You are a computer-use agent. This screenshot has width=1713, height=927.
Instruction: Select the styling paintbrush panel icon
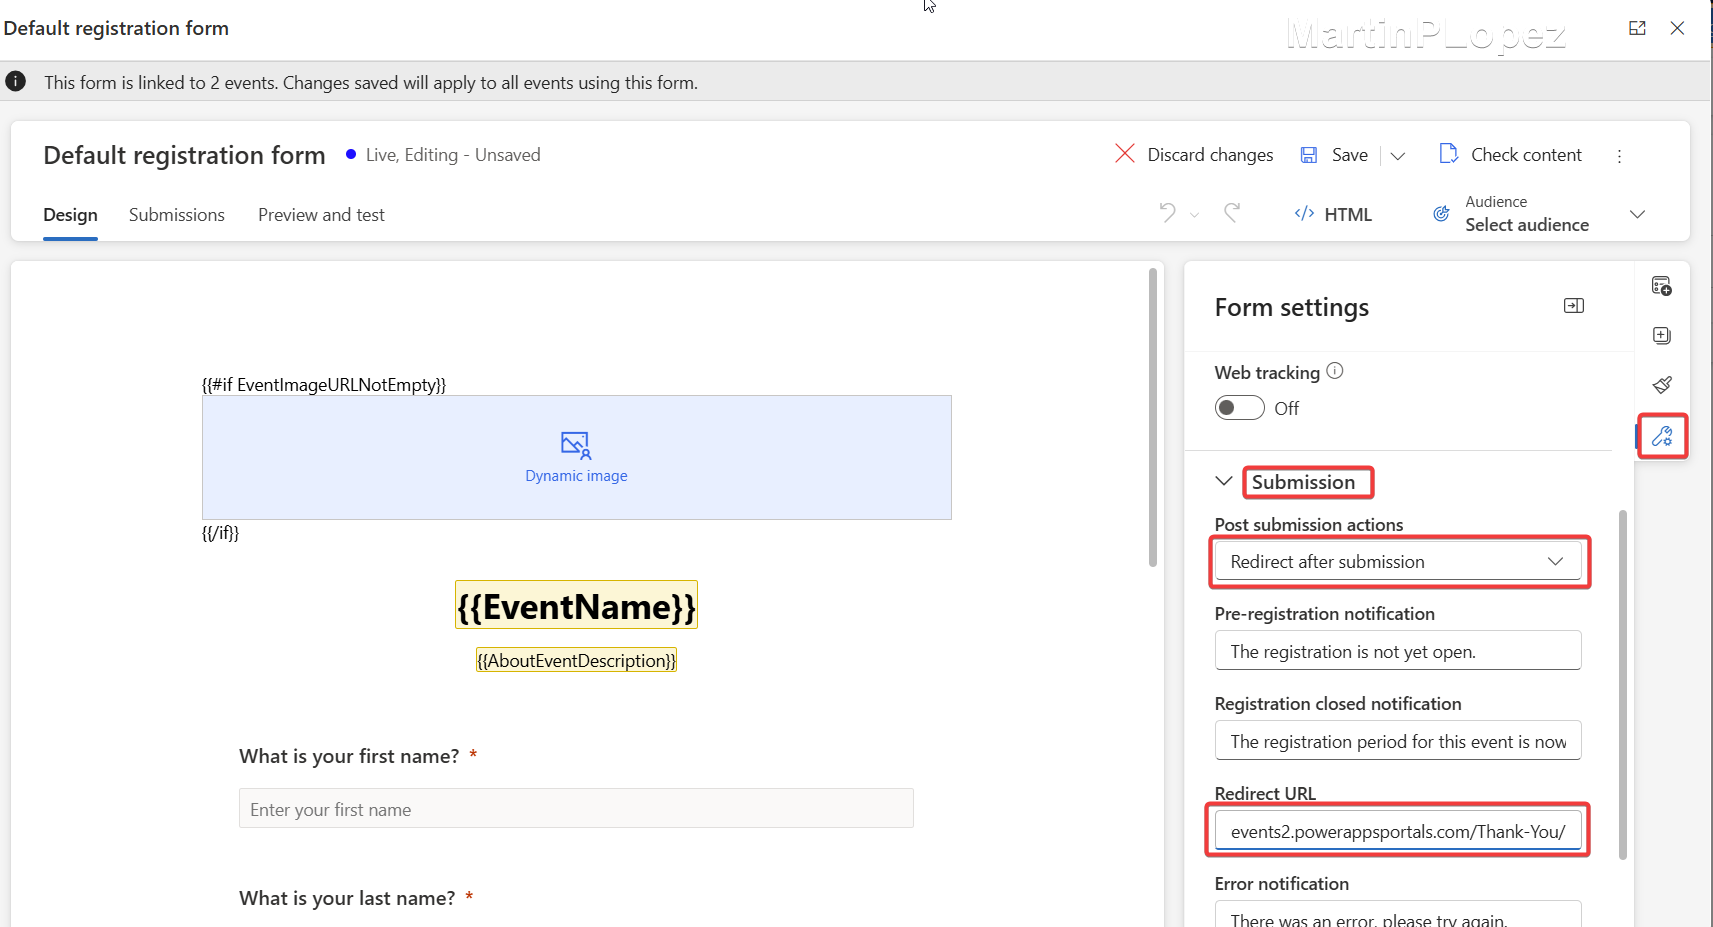click(x=1662, y=385)
